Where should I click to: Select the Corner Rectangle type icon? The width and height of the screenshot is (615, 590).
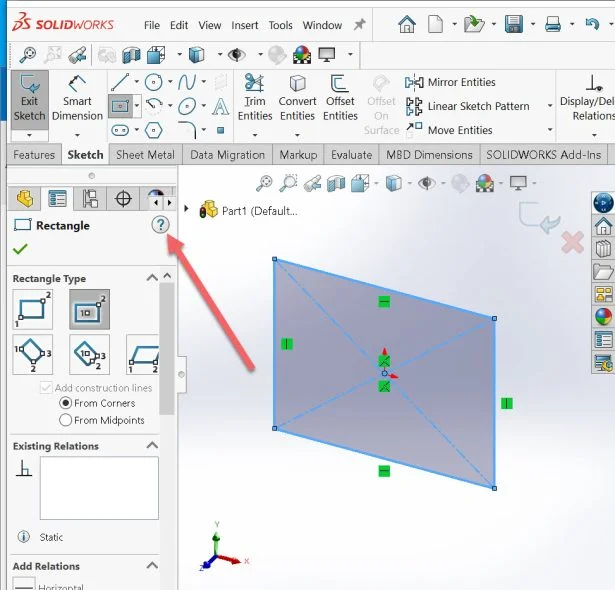tap(33, 309)
